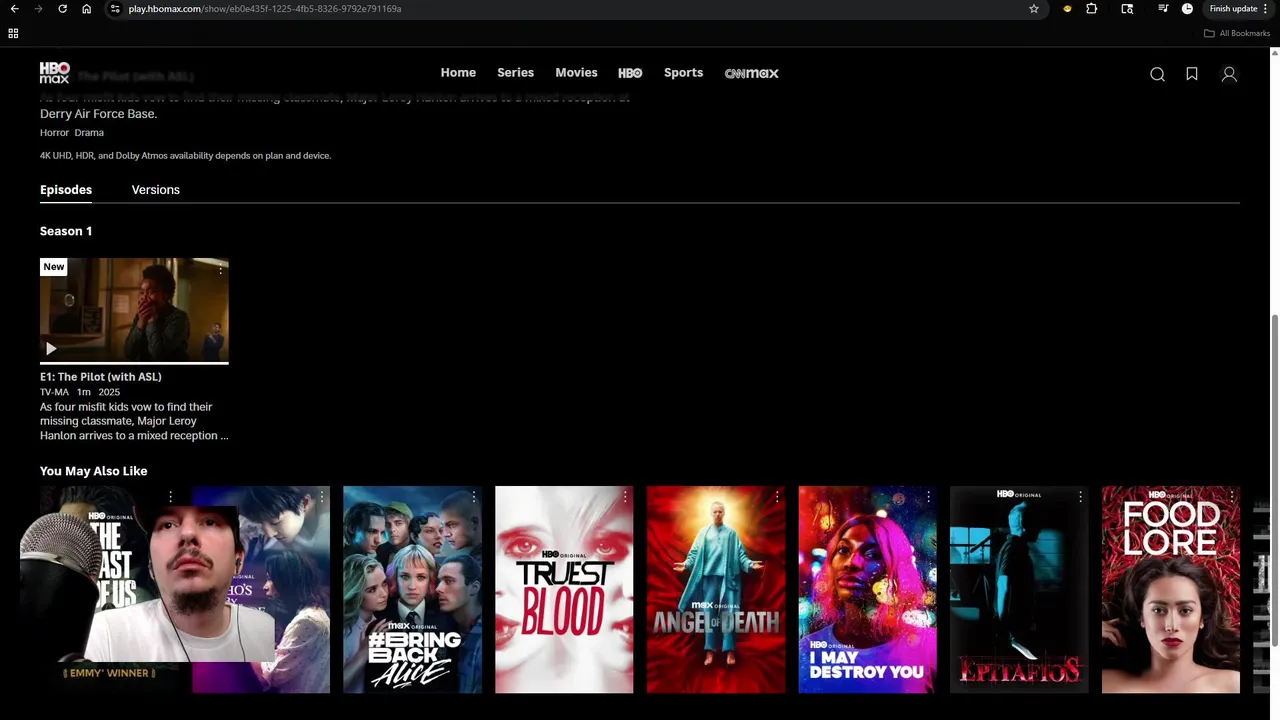
Task: Go to the Series menu item
Action: (515, 73)
